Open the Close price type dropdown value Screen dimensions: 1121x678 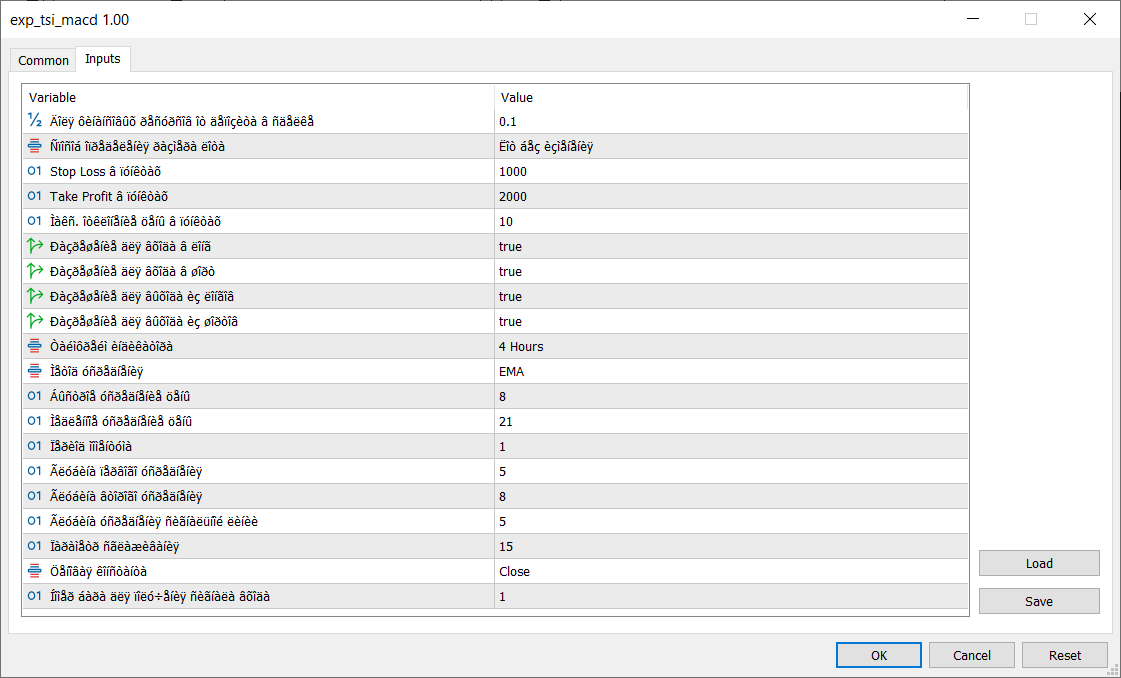point(730,571)
